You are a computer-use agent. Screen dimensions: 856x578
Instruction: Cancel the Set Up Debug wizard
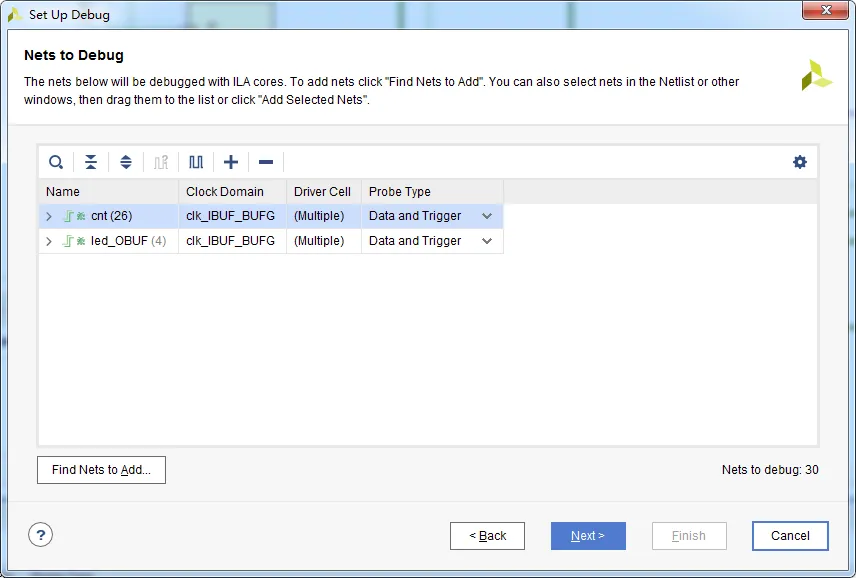coord(790,536)
